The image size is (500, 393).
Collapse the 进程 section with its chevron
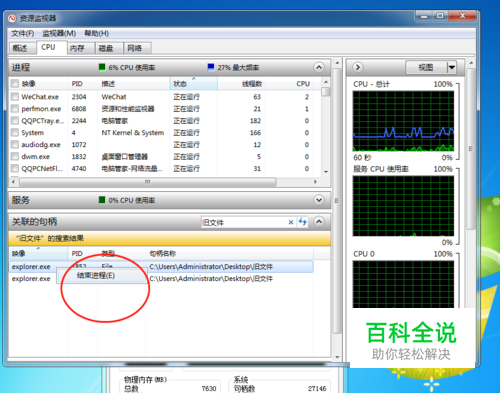point(319,68)
